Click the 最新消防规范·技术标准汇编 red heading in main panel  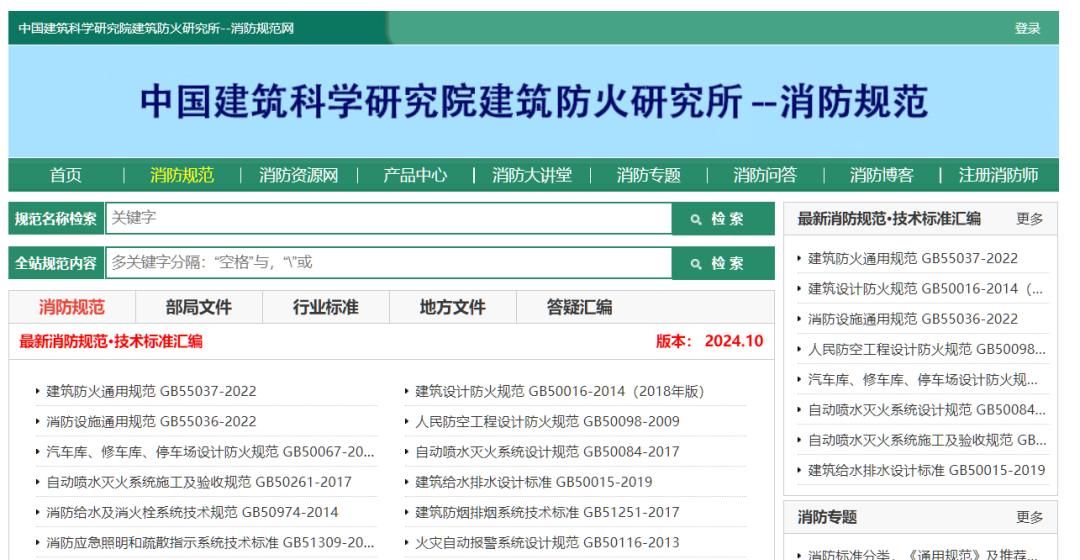111,342
